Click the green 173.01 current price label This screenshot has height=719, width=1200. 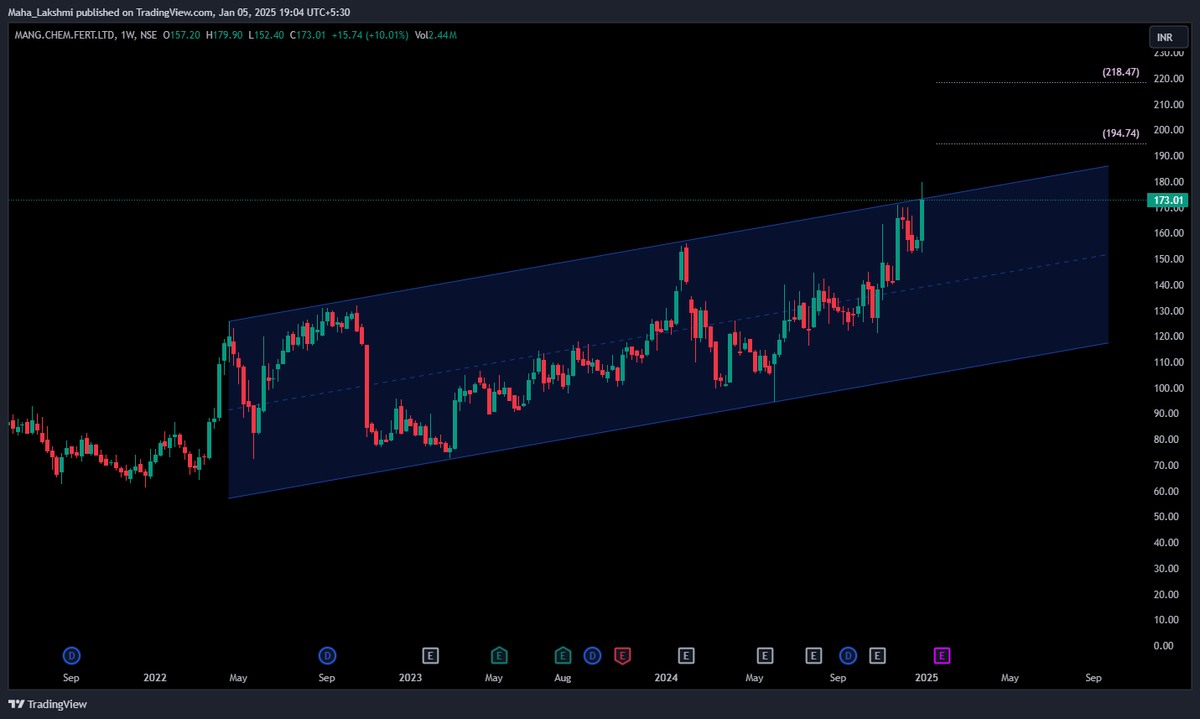tap(1168, 200)
